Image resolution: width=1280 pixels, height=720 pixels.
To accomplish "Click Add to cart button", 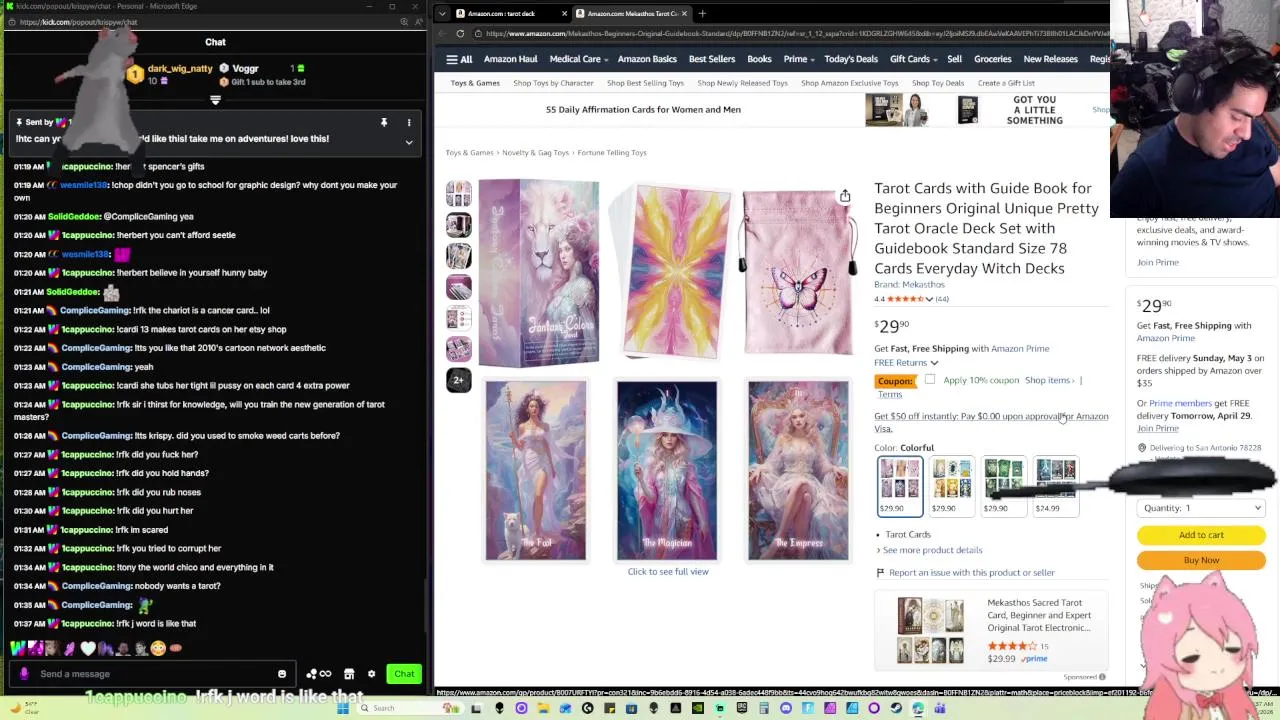I will (x=1201, y=535).
